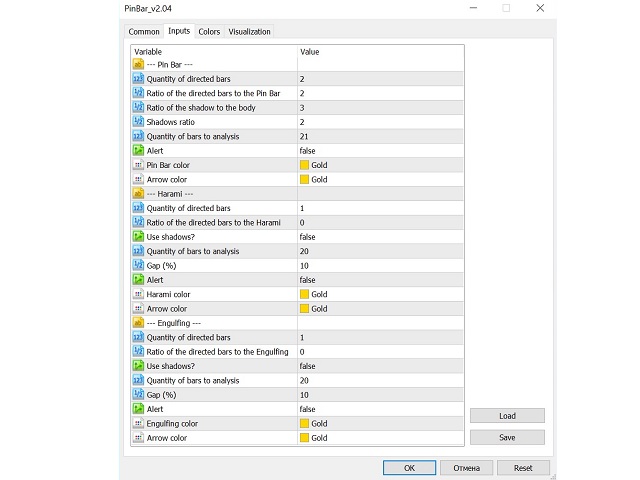Click the icon beside Shadows ratio
Screen dimensions: 640x480
(138, 122)
